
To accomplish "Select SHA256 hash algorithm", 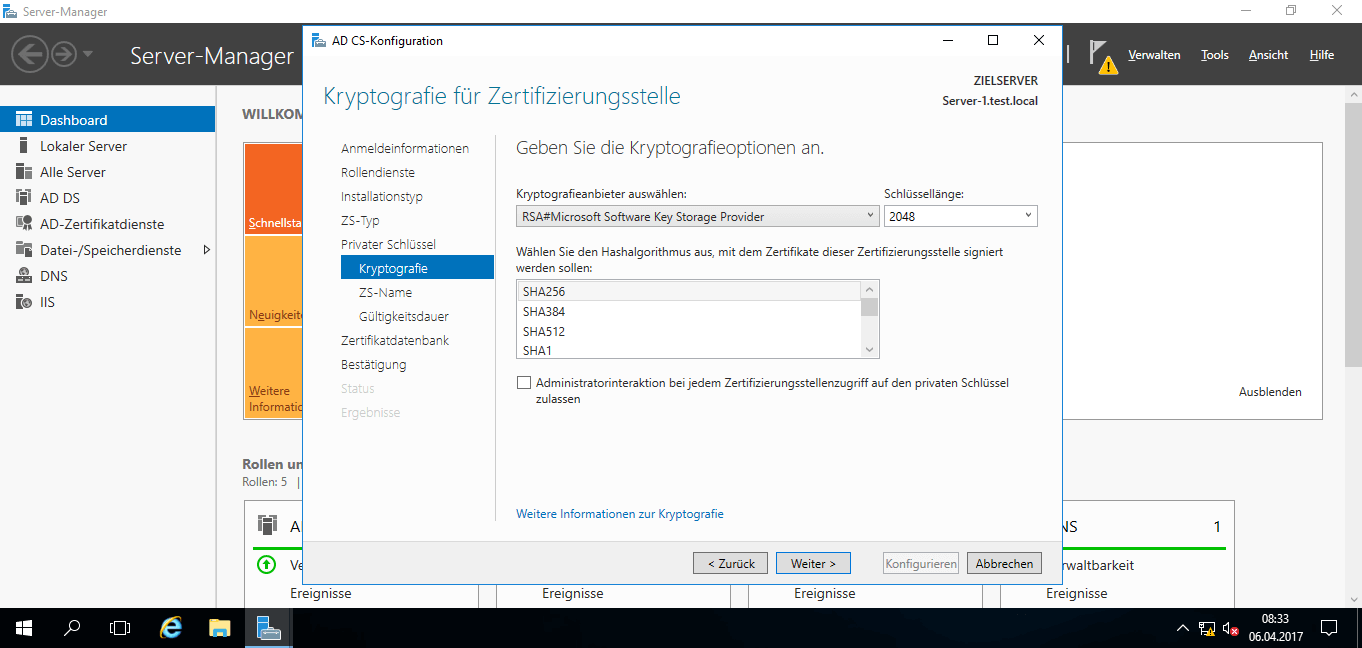I will pyautogui.click(x=689, y=291).
